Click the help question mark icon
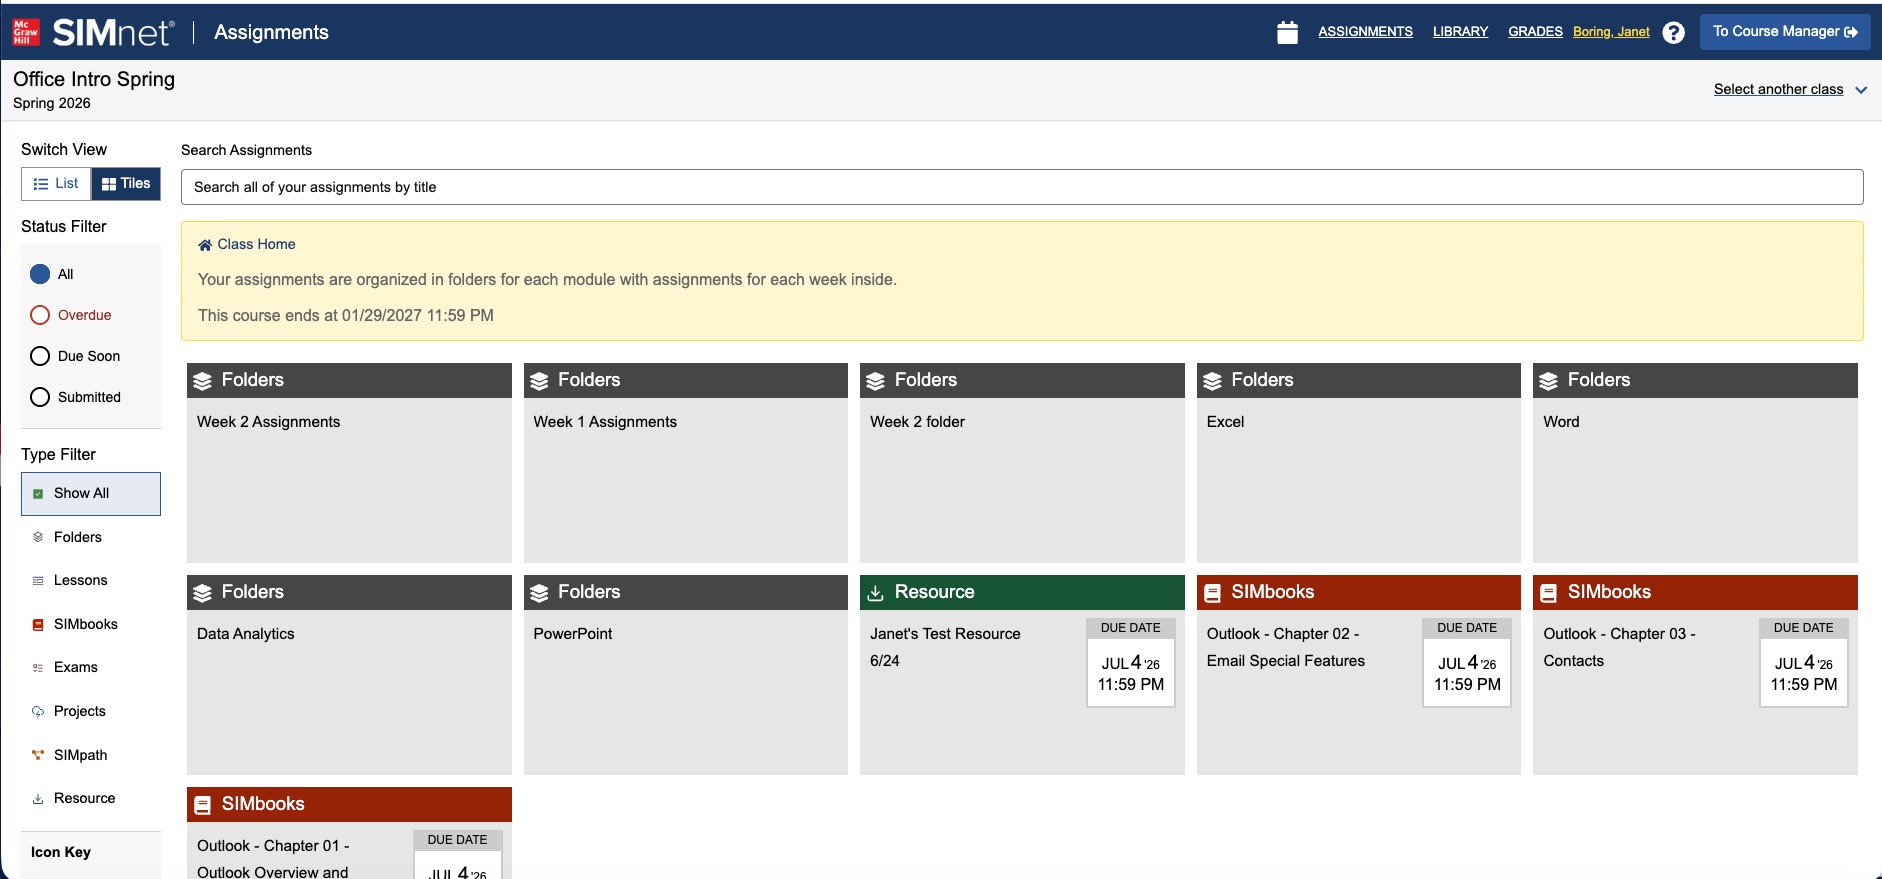This screenshot has width=1882, height=879. (1673, 32)
